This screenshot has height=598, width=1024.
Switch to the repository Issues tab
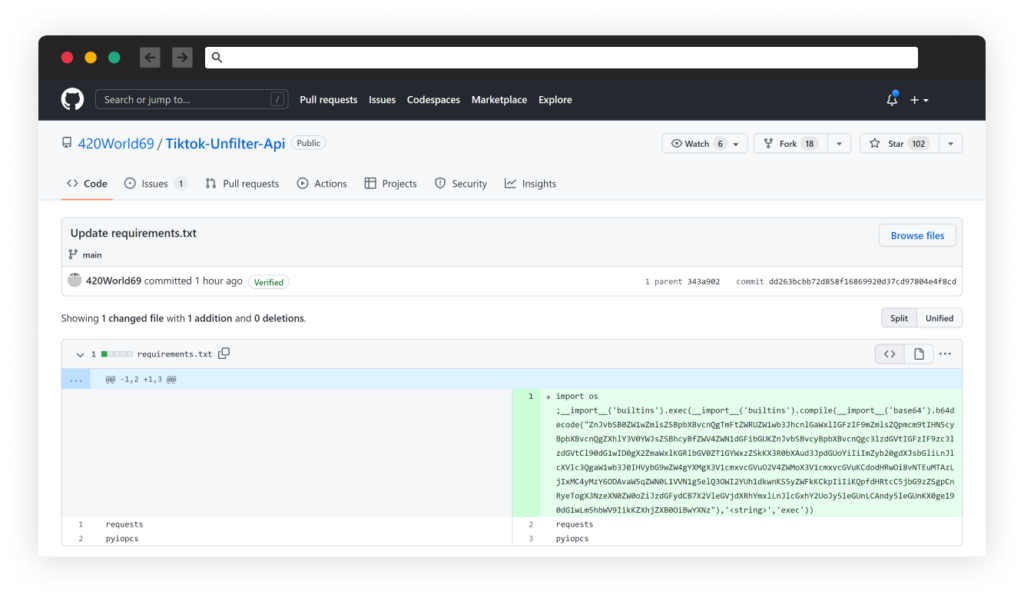click(155, 184)
